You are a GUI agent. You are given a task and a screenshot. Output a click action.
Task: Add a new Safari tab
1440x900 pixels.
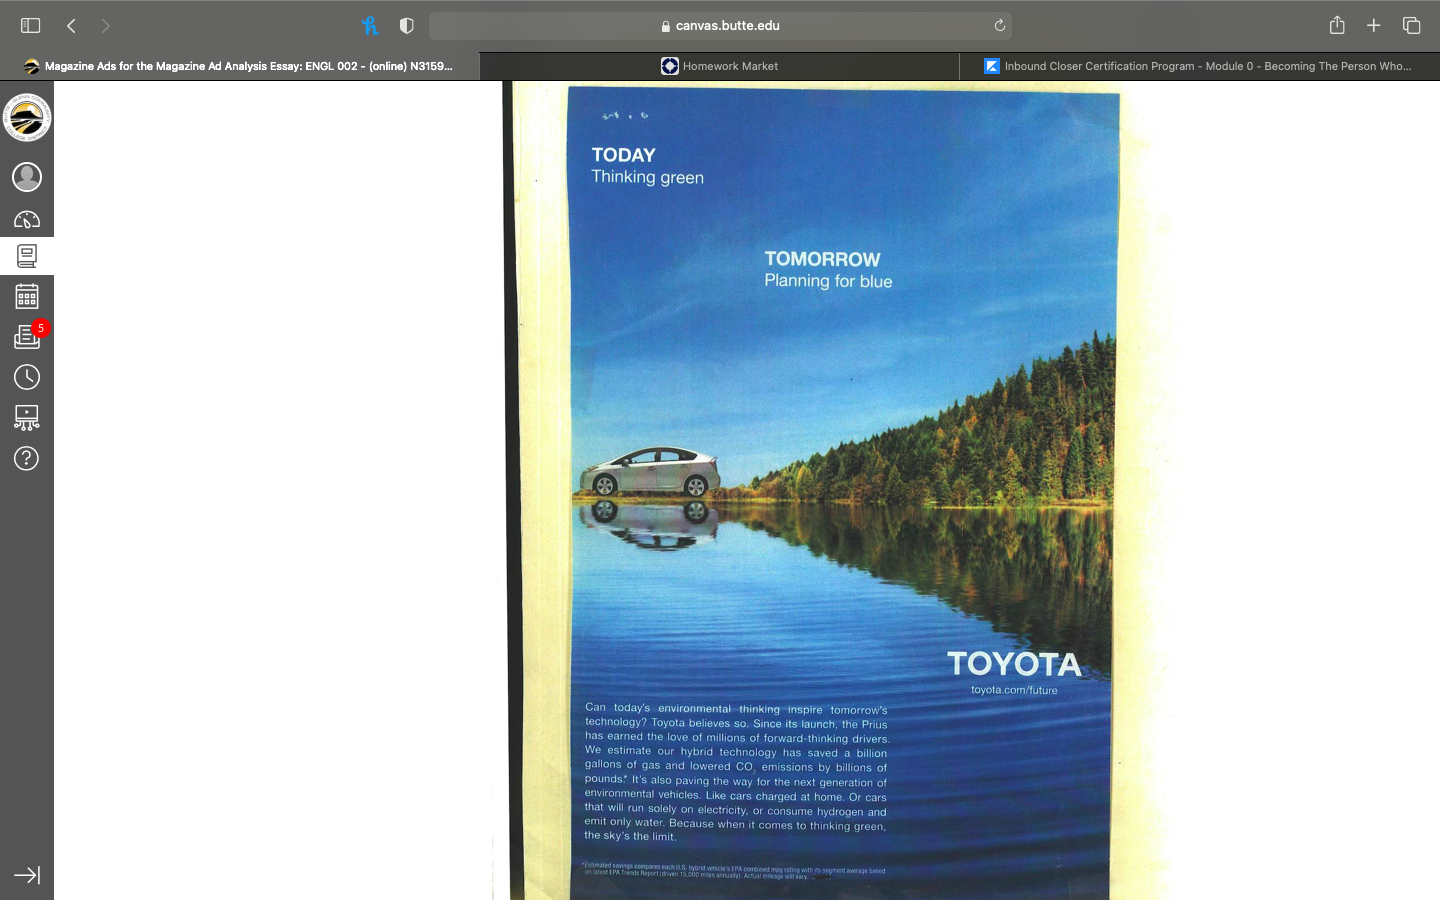click(x=1374, y=26)
